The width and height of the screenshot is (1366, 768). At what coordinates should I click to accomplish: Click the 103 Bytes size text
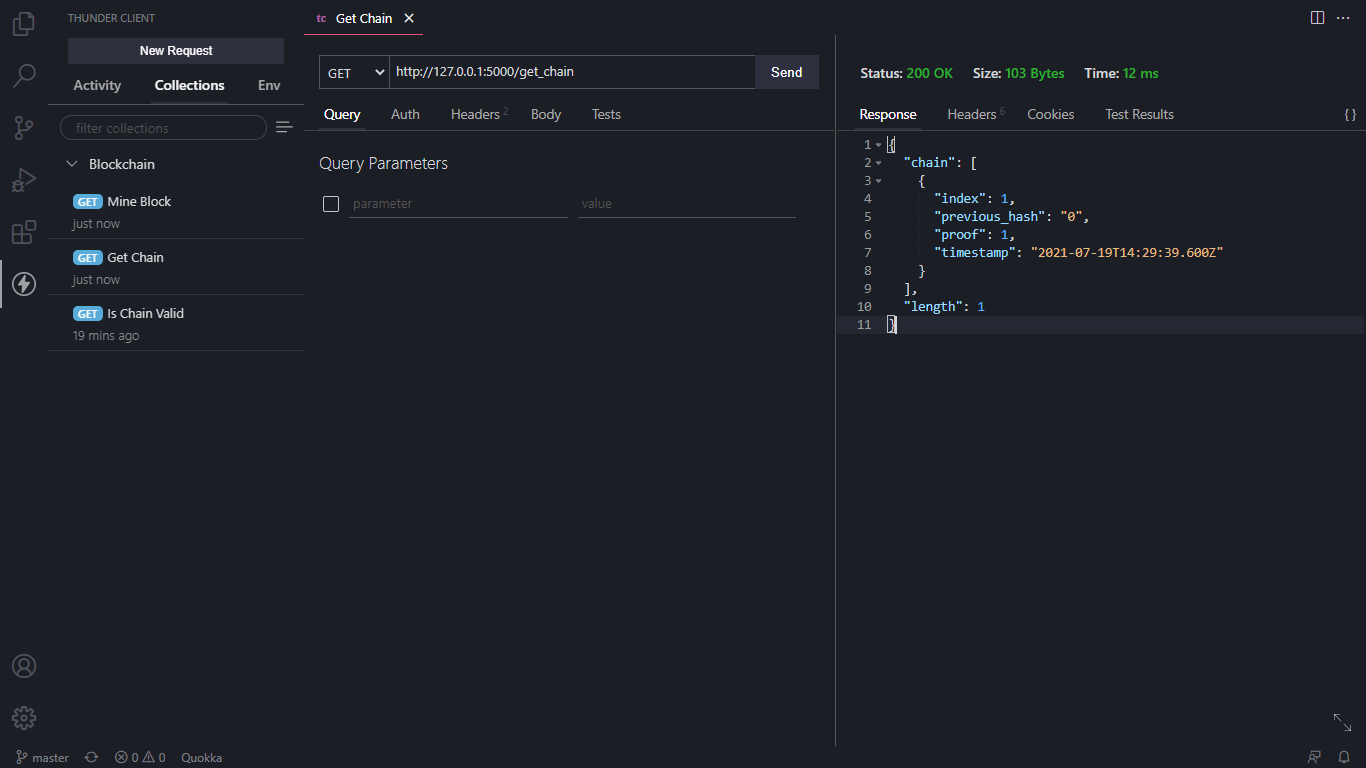[1035, 74]
